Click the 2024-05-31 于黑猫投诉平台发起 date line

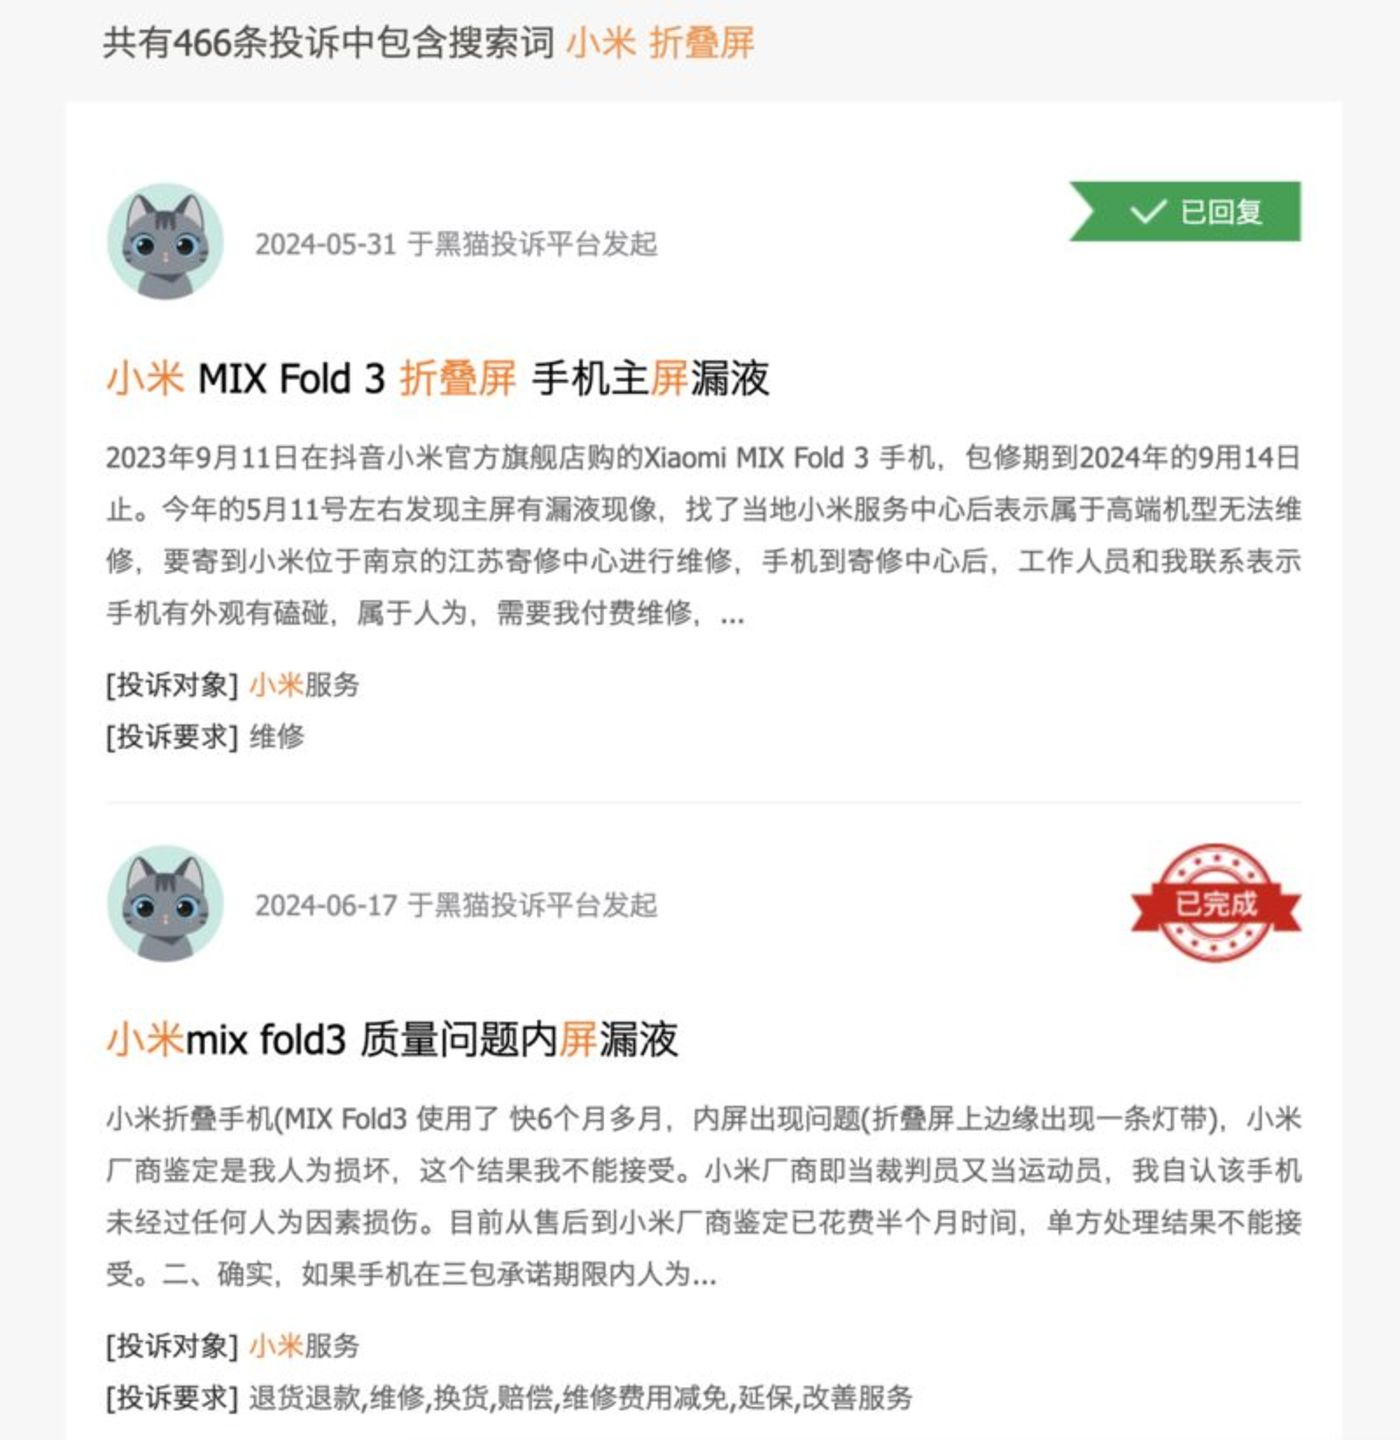(x=456, y=244)
